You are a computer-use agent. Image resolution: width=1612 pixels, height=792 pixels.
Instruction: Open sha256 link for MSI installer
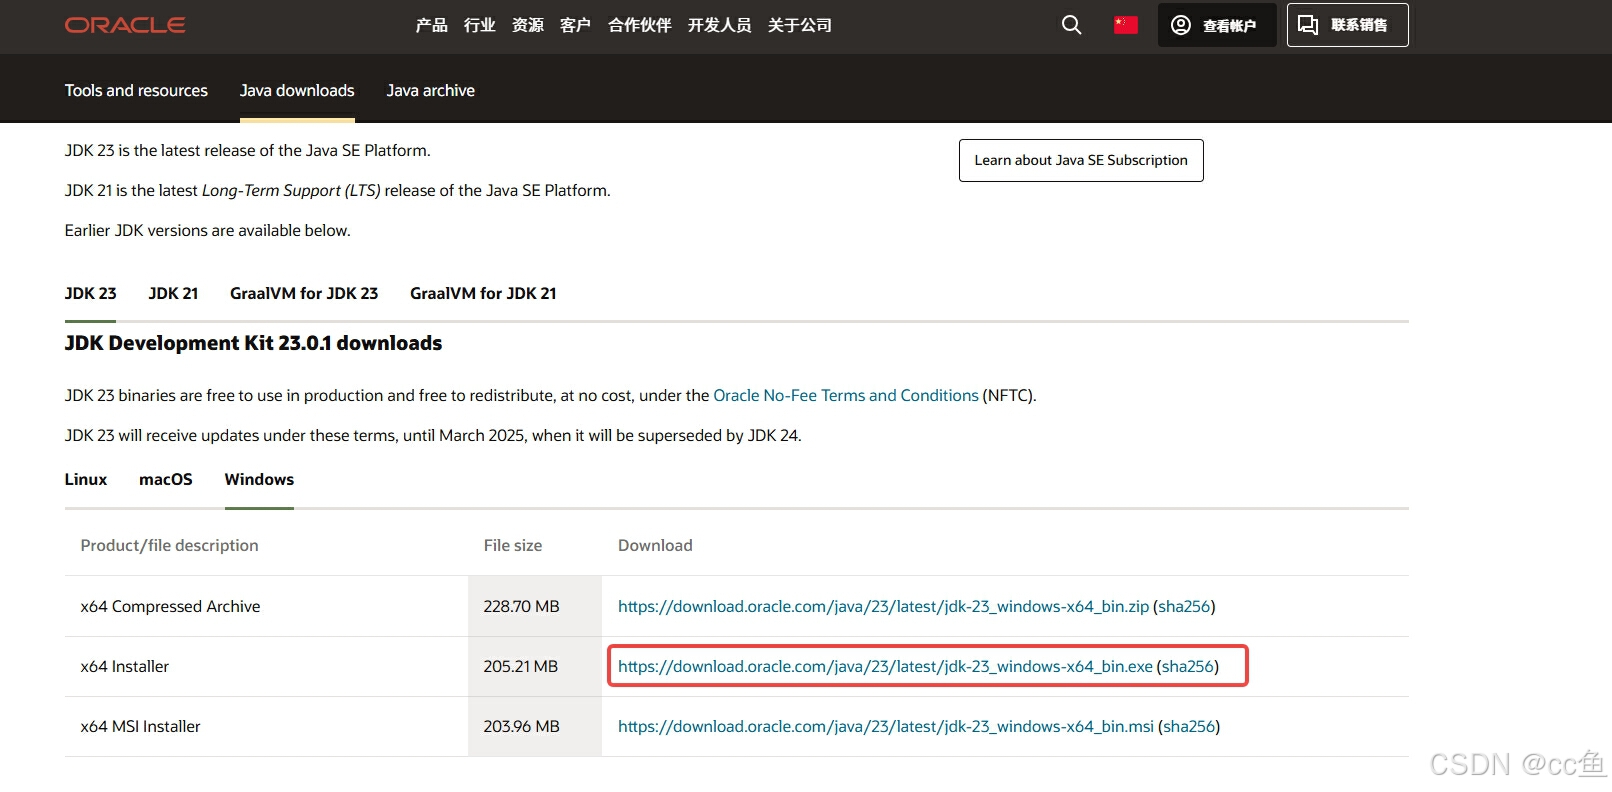1189,726
